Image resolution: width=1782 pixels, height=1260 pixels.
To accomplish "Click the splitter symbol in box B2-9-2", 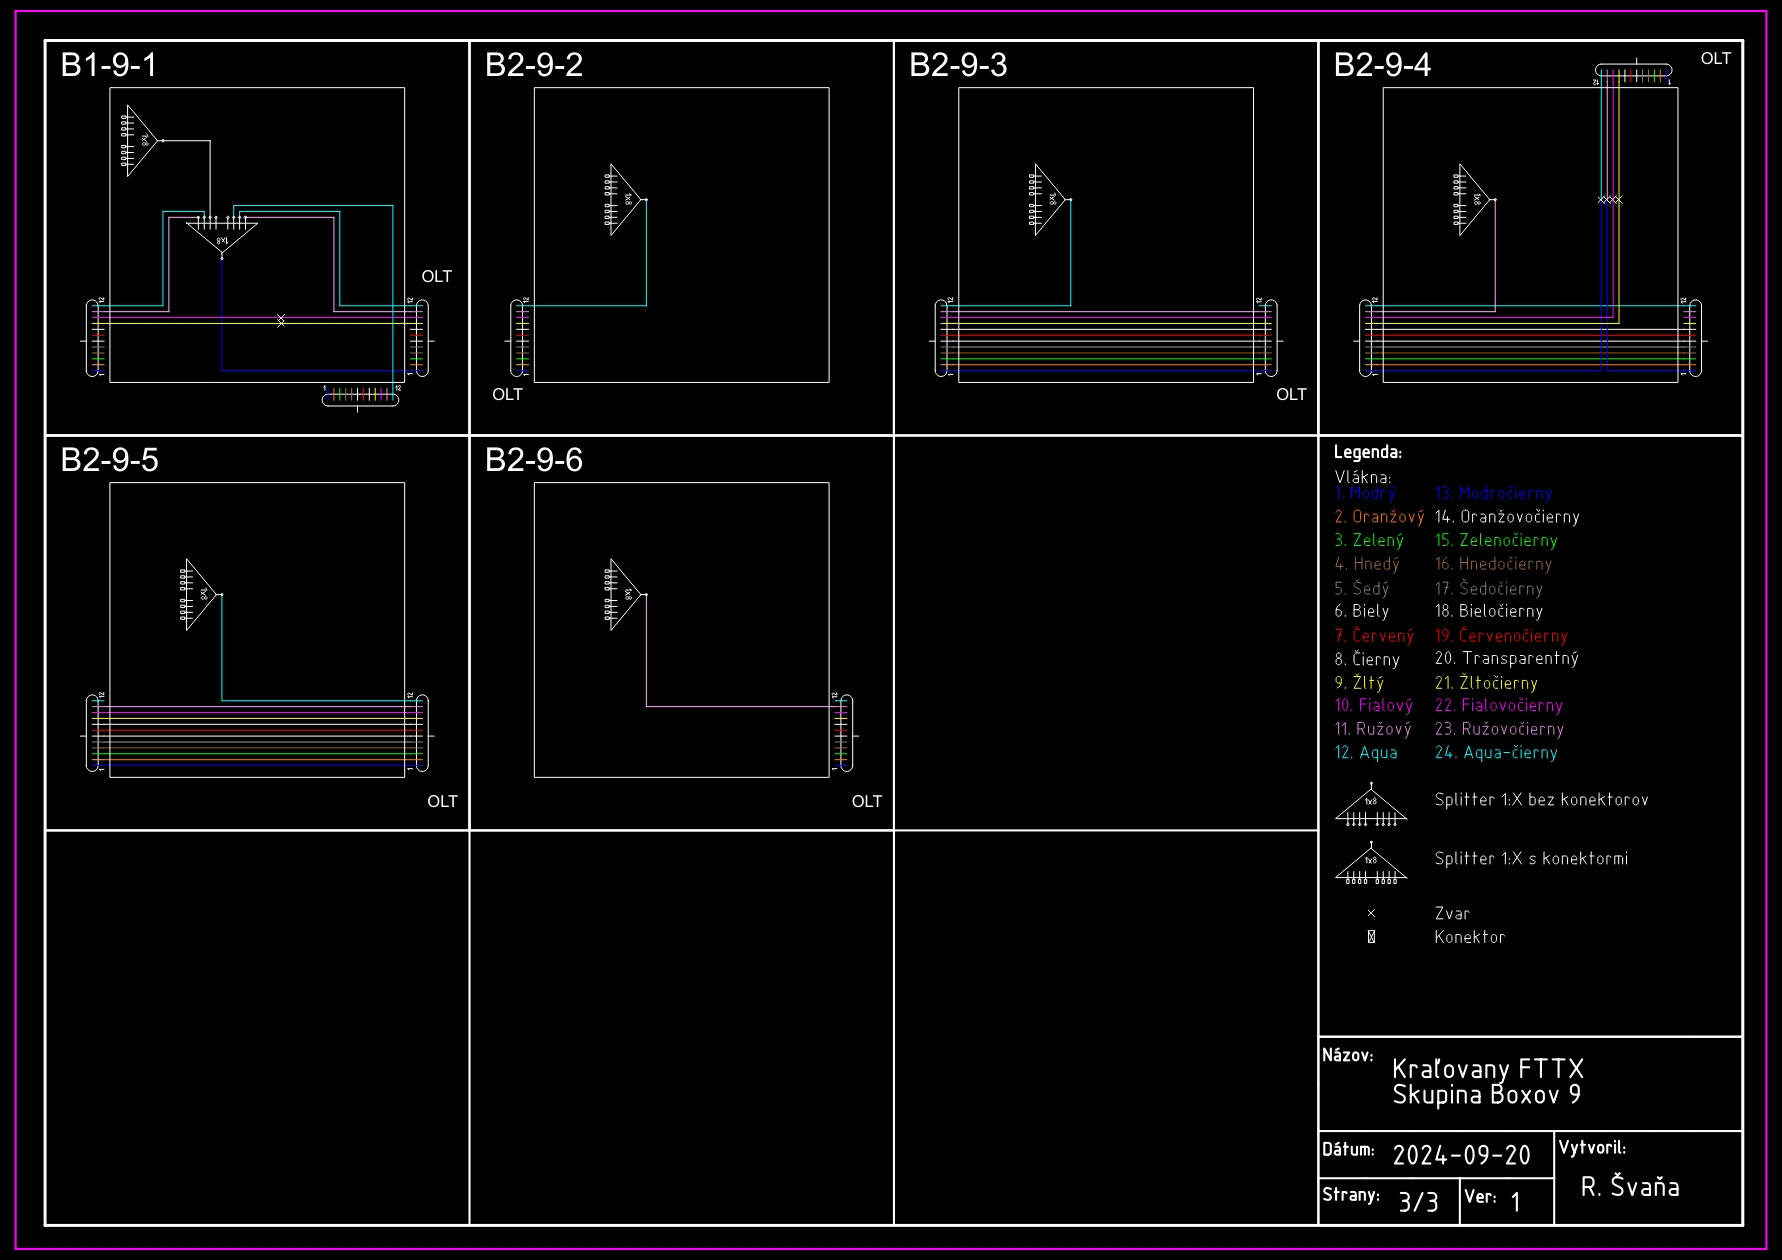I will point(624,200).
